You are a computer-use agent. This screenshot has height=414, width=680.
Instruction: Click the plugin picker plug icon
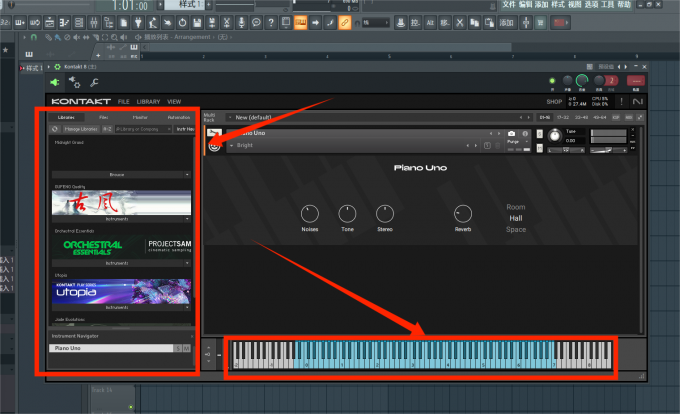(x=138, y=23)
